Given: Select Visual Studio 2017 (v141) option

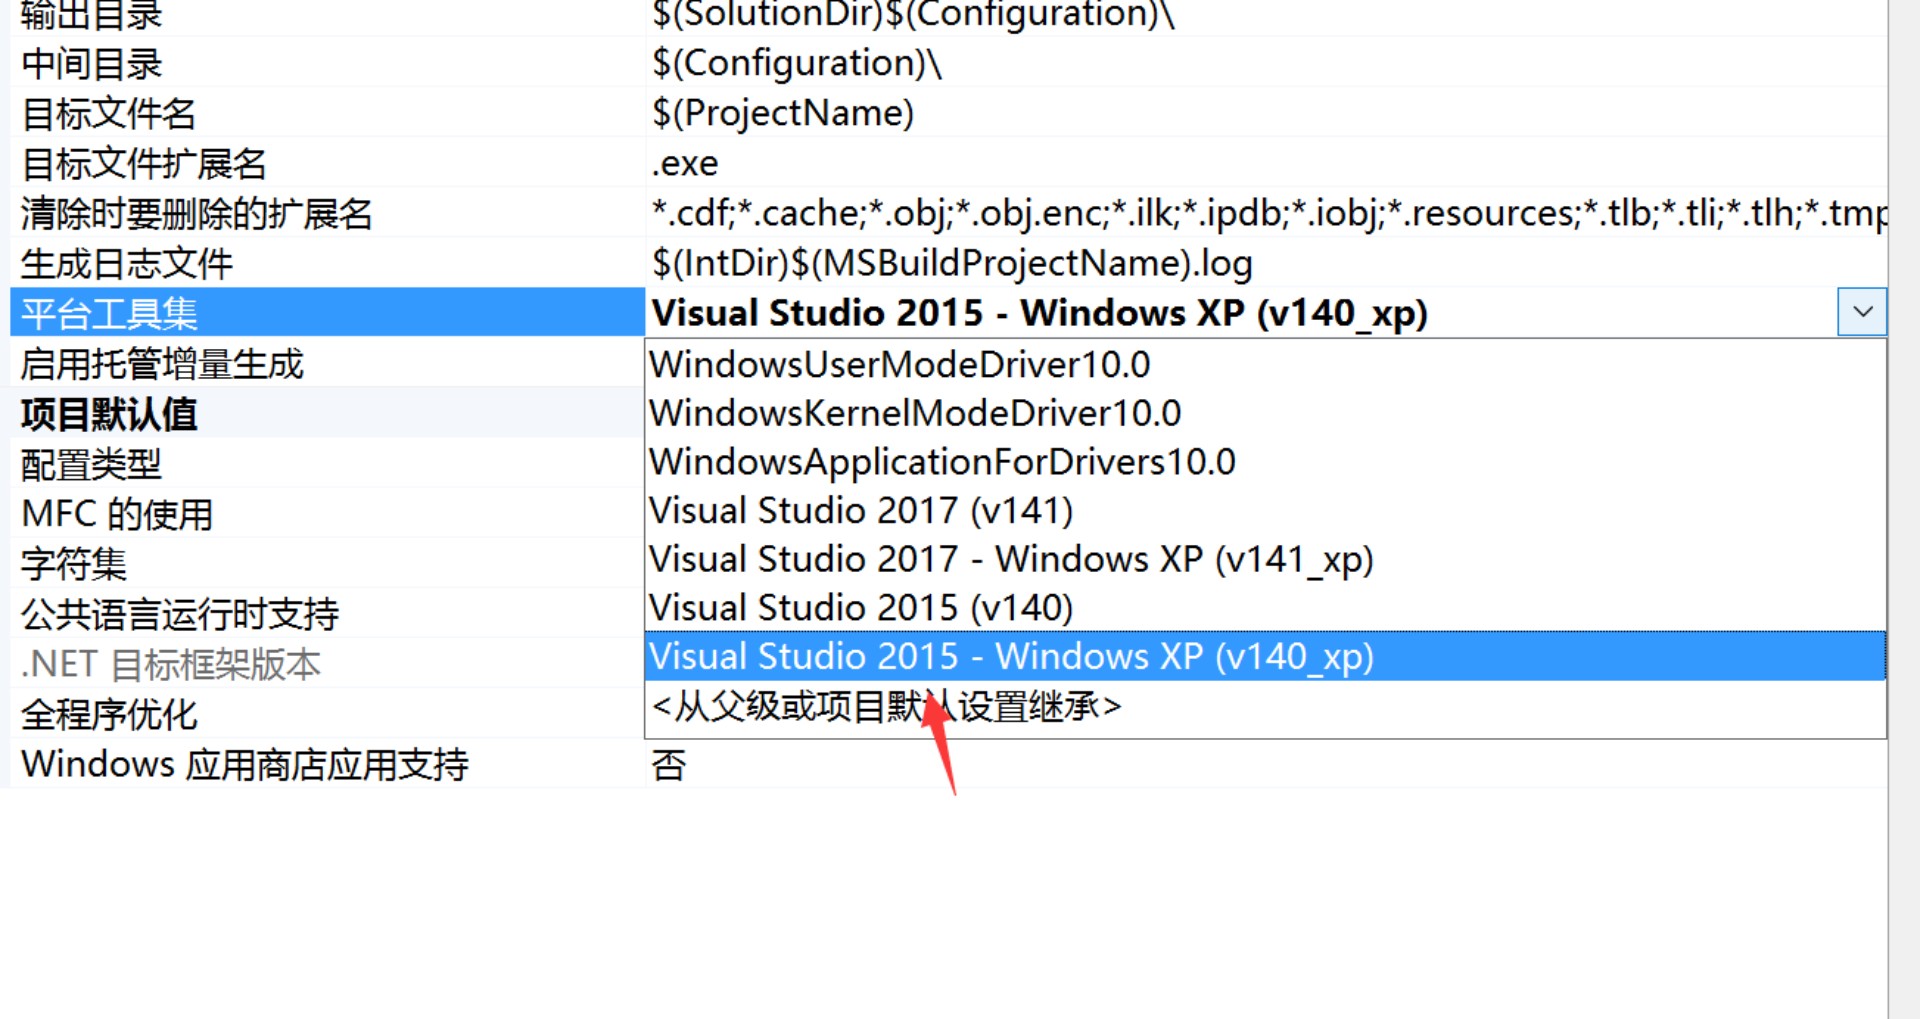Looking at the screenshot, I should click(860, 511).
